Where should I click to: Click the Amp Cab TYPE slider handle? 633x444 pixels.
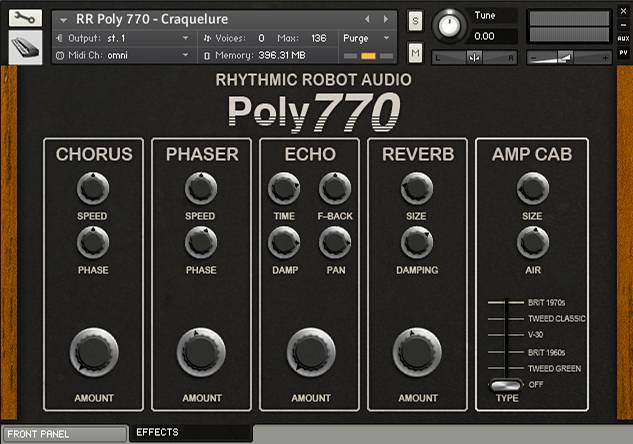click(x=505, y=385)
